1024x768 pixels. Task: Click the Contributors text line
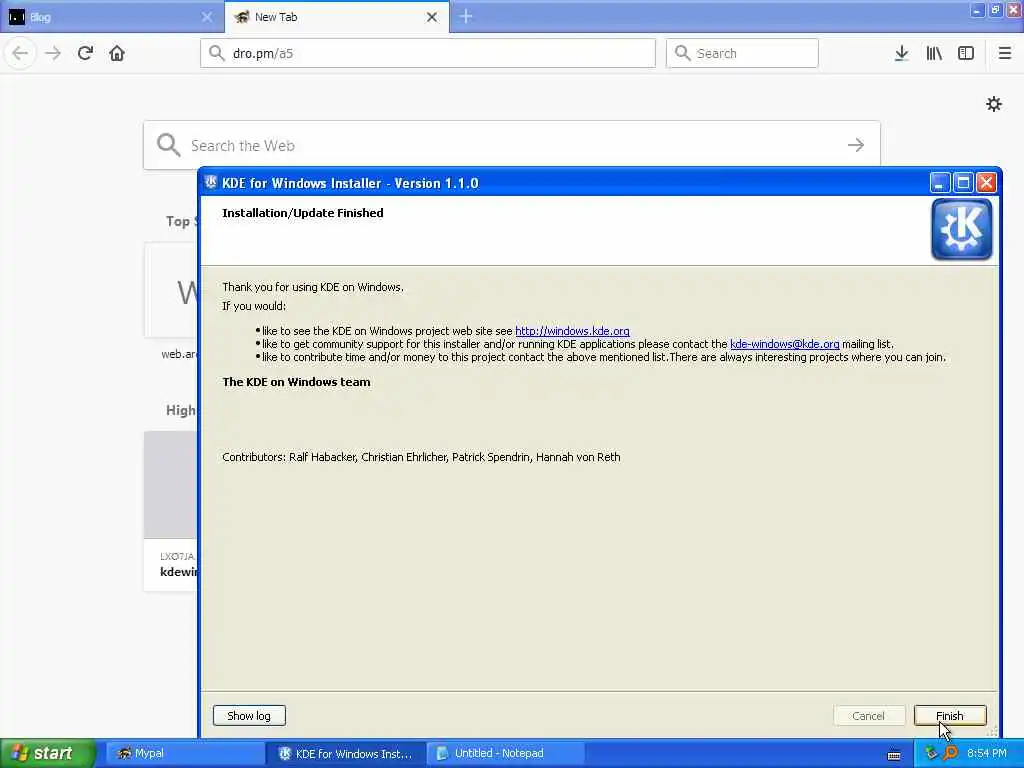click(x=421, y=457)
